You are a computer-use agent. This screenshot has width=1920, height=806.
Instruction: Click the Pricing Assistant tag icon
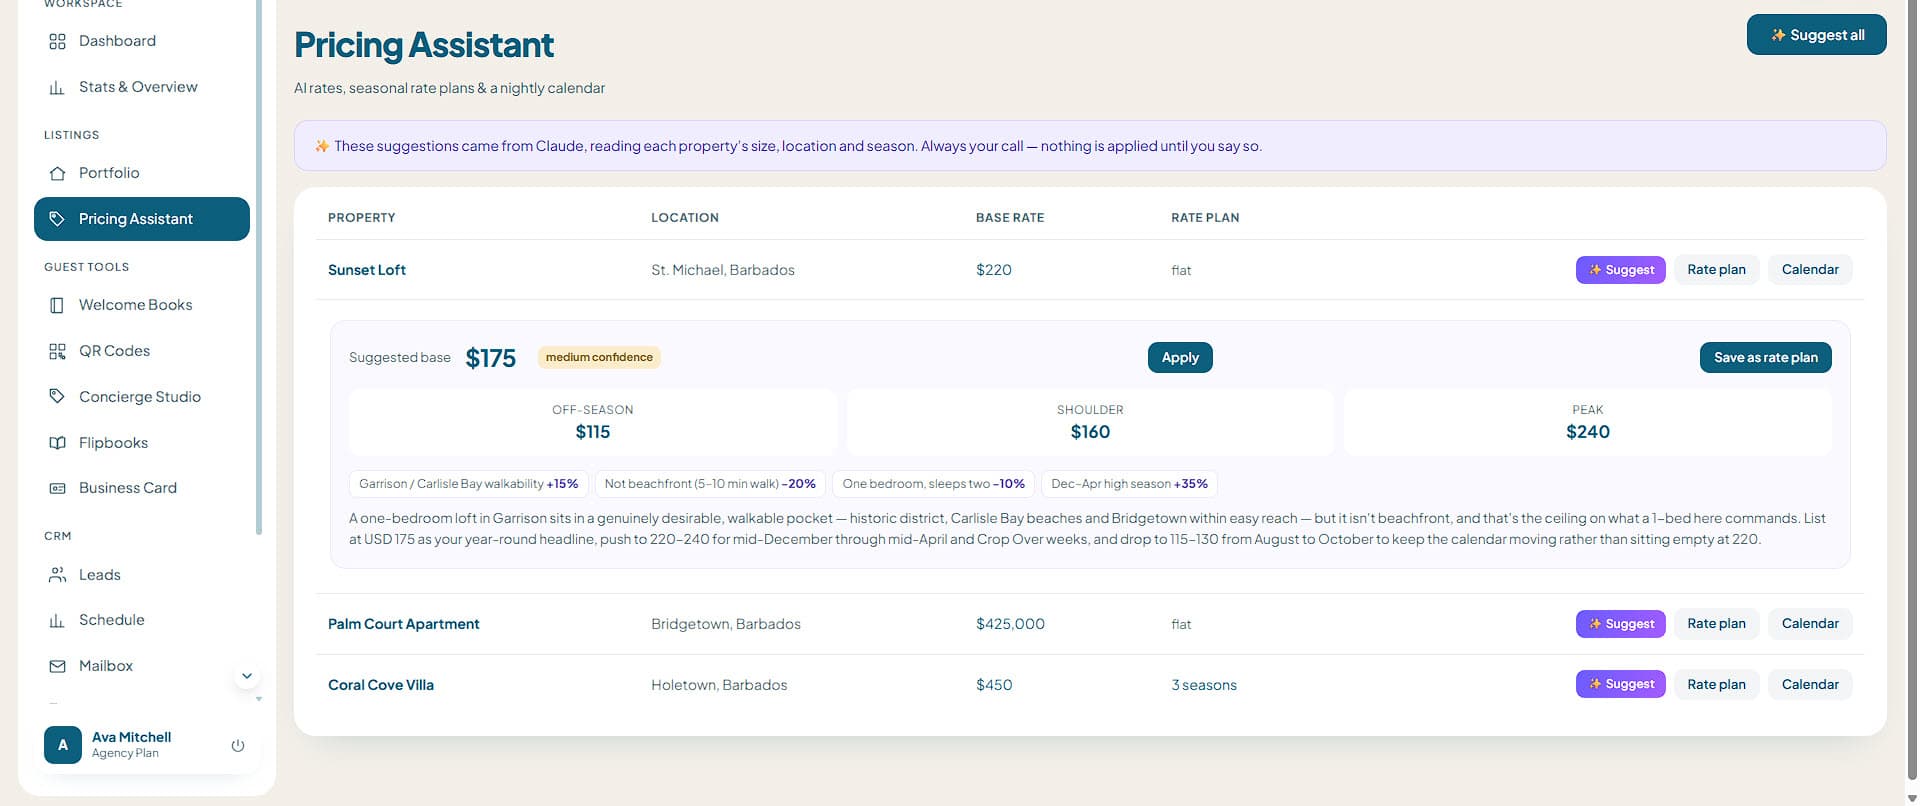pyautogui.click(x=57, y=219)
